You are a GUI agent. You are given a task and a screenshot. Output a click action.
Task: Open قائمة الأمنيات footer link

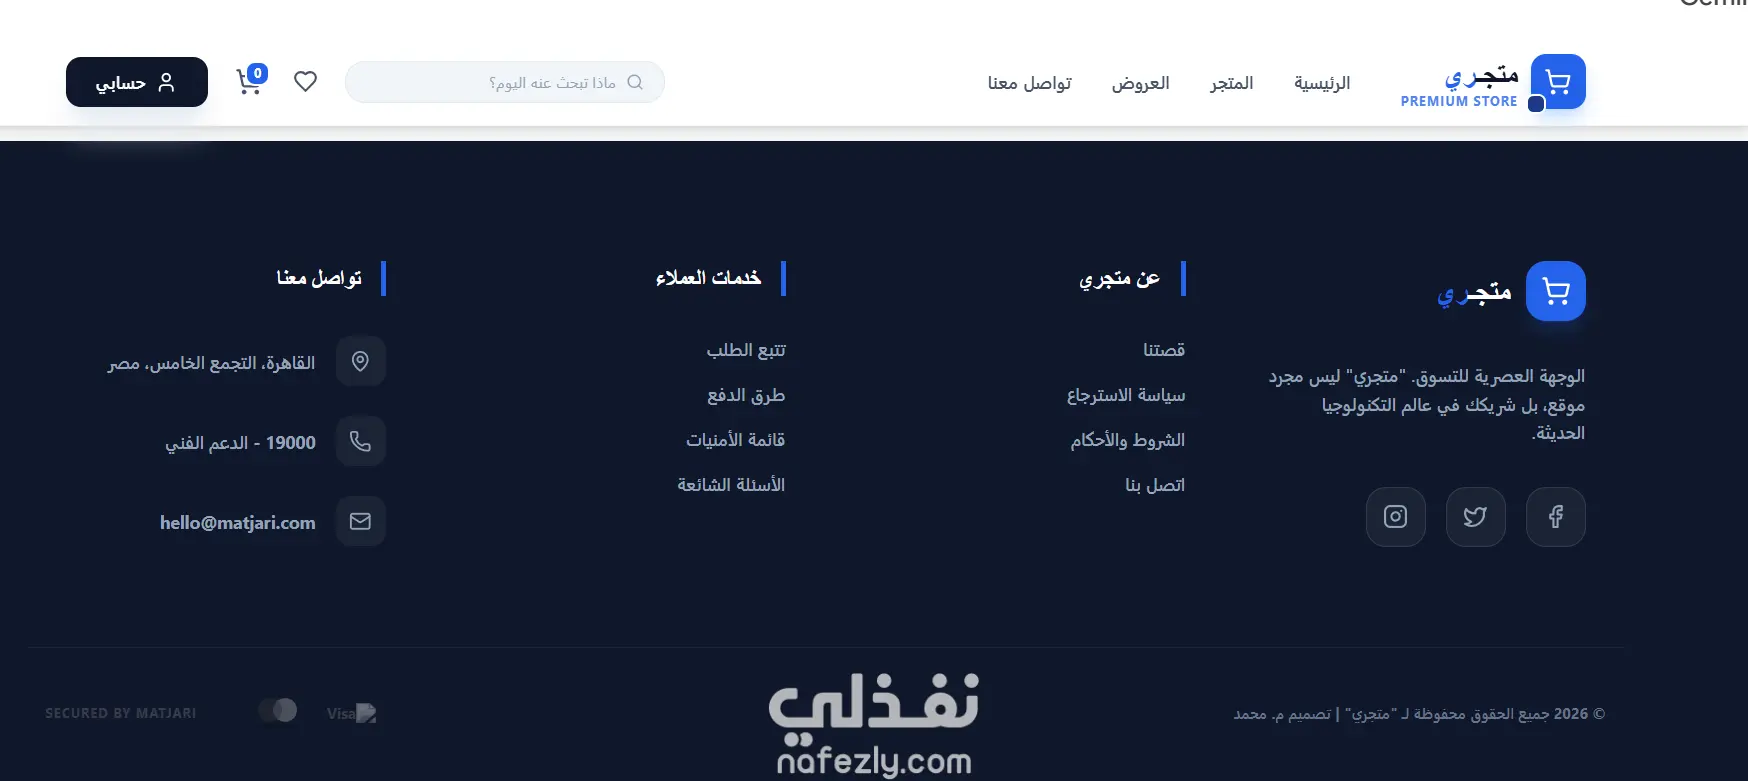pos(736,440)
